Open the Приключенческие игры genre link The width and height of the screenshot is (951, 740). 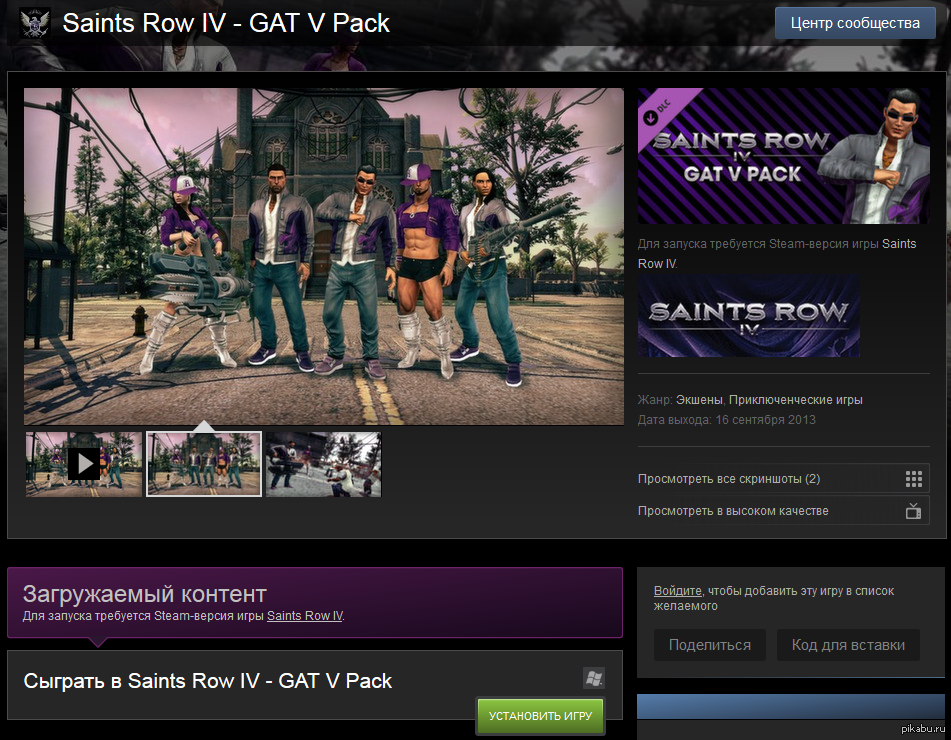point(796,400)
